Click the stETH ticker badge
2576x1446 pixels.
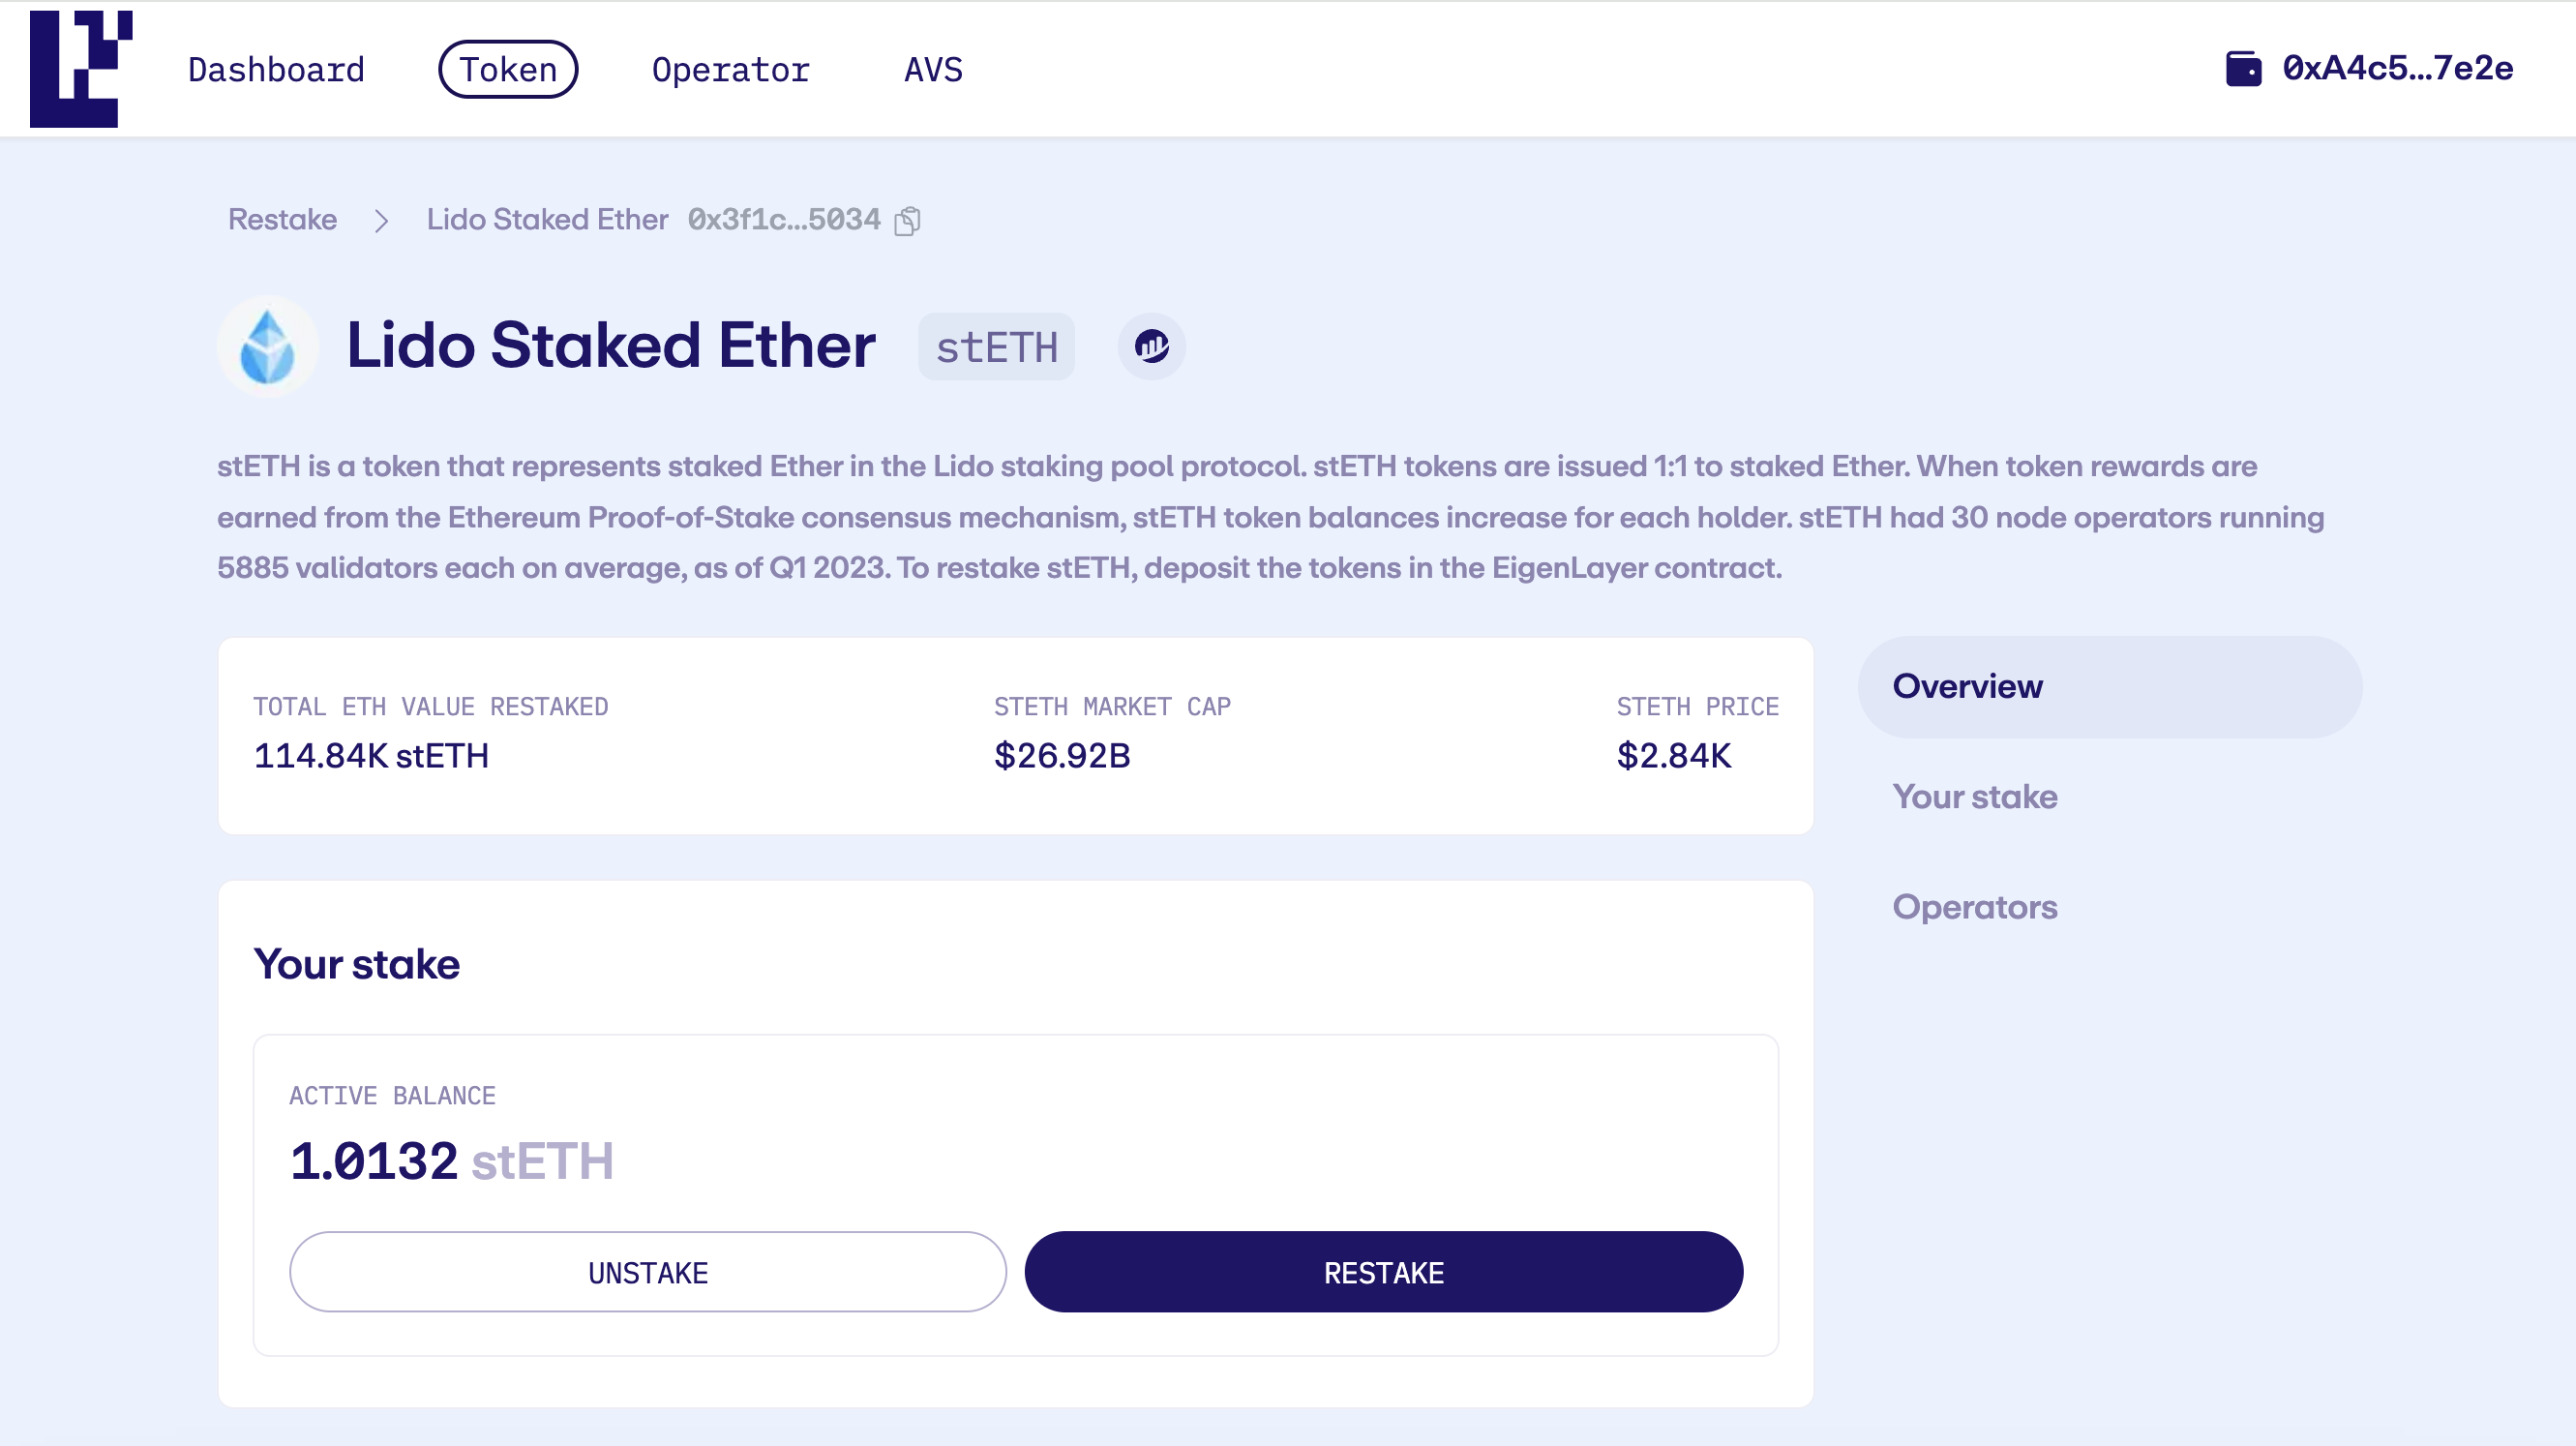[996, 347]
